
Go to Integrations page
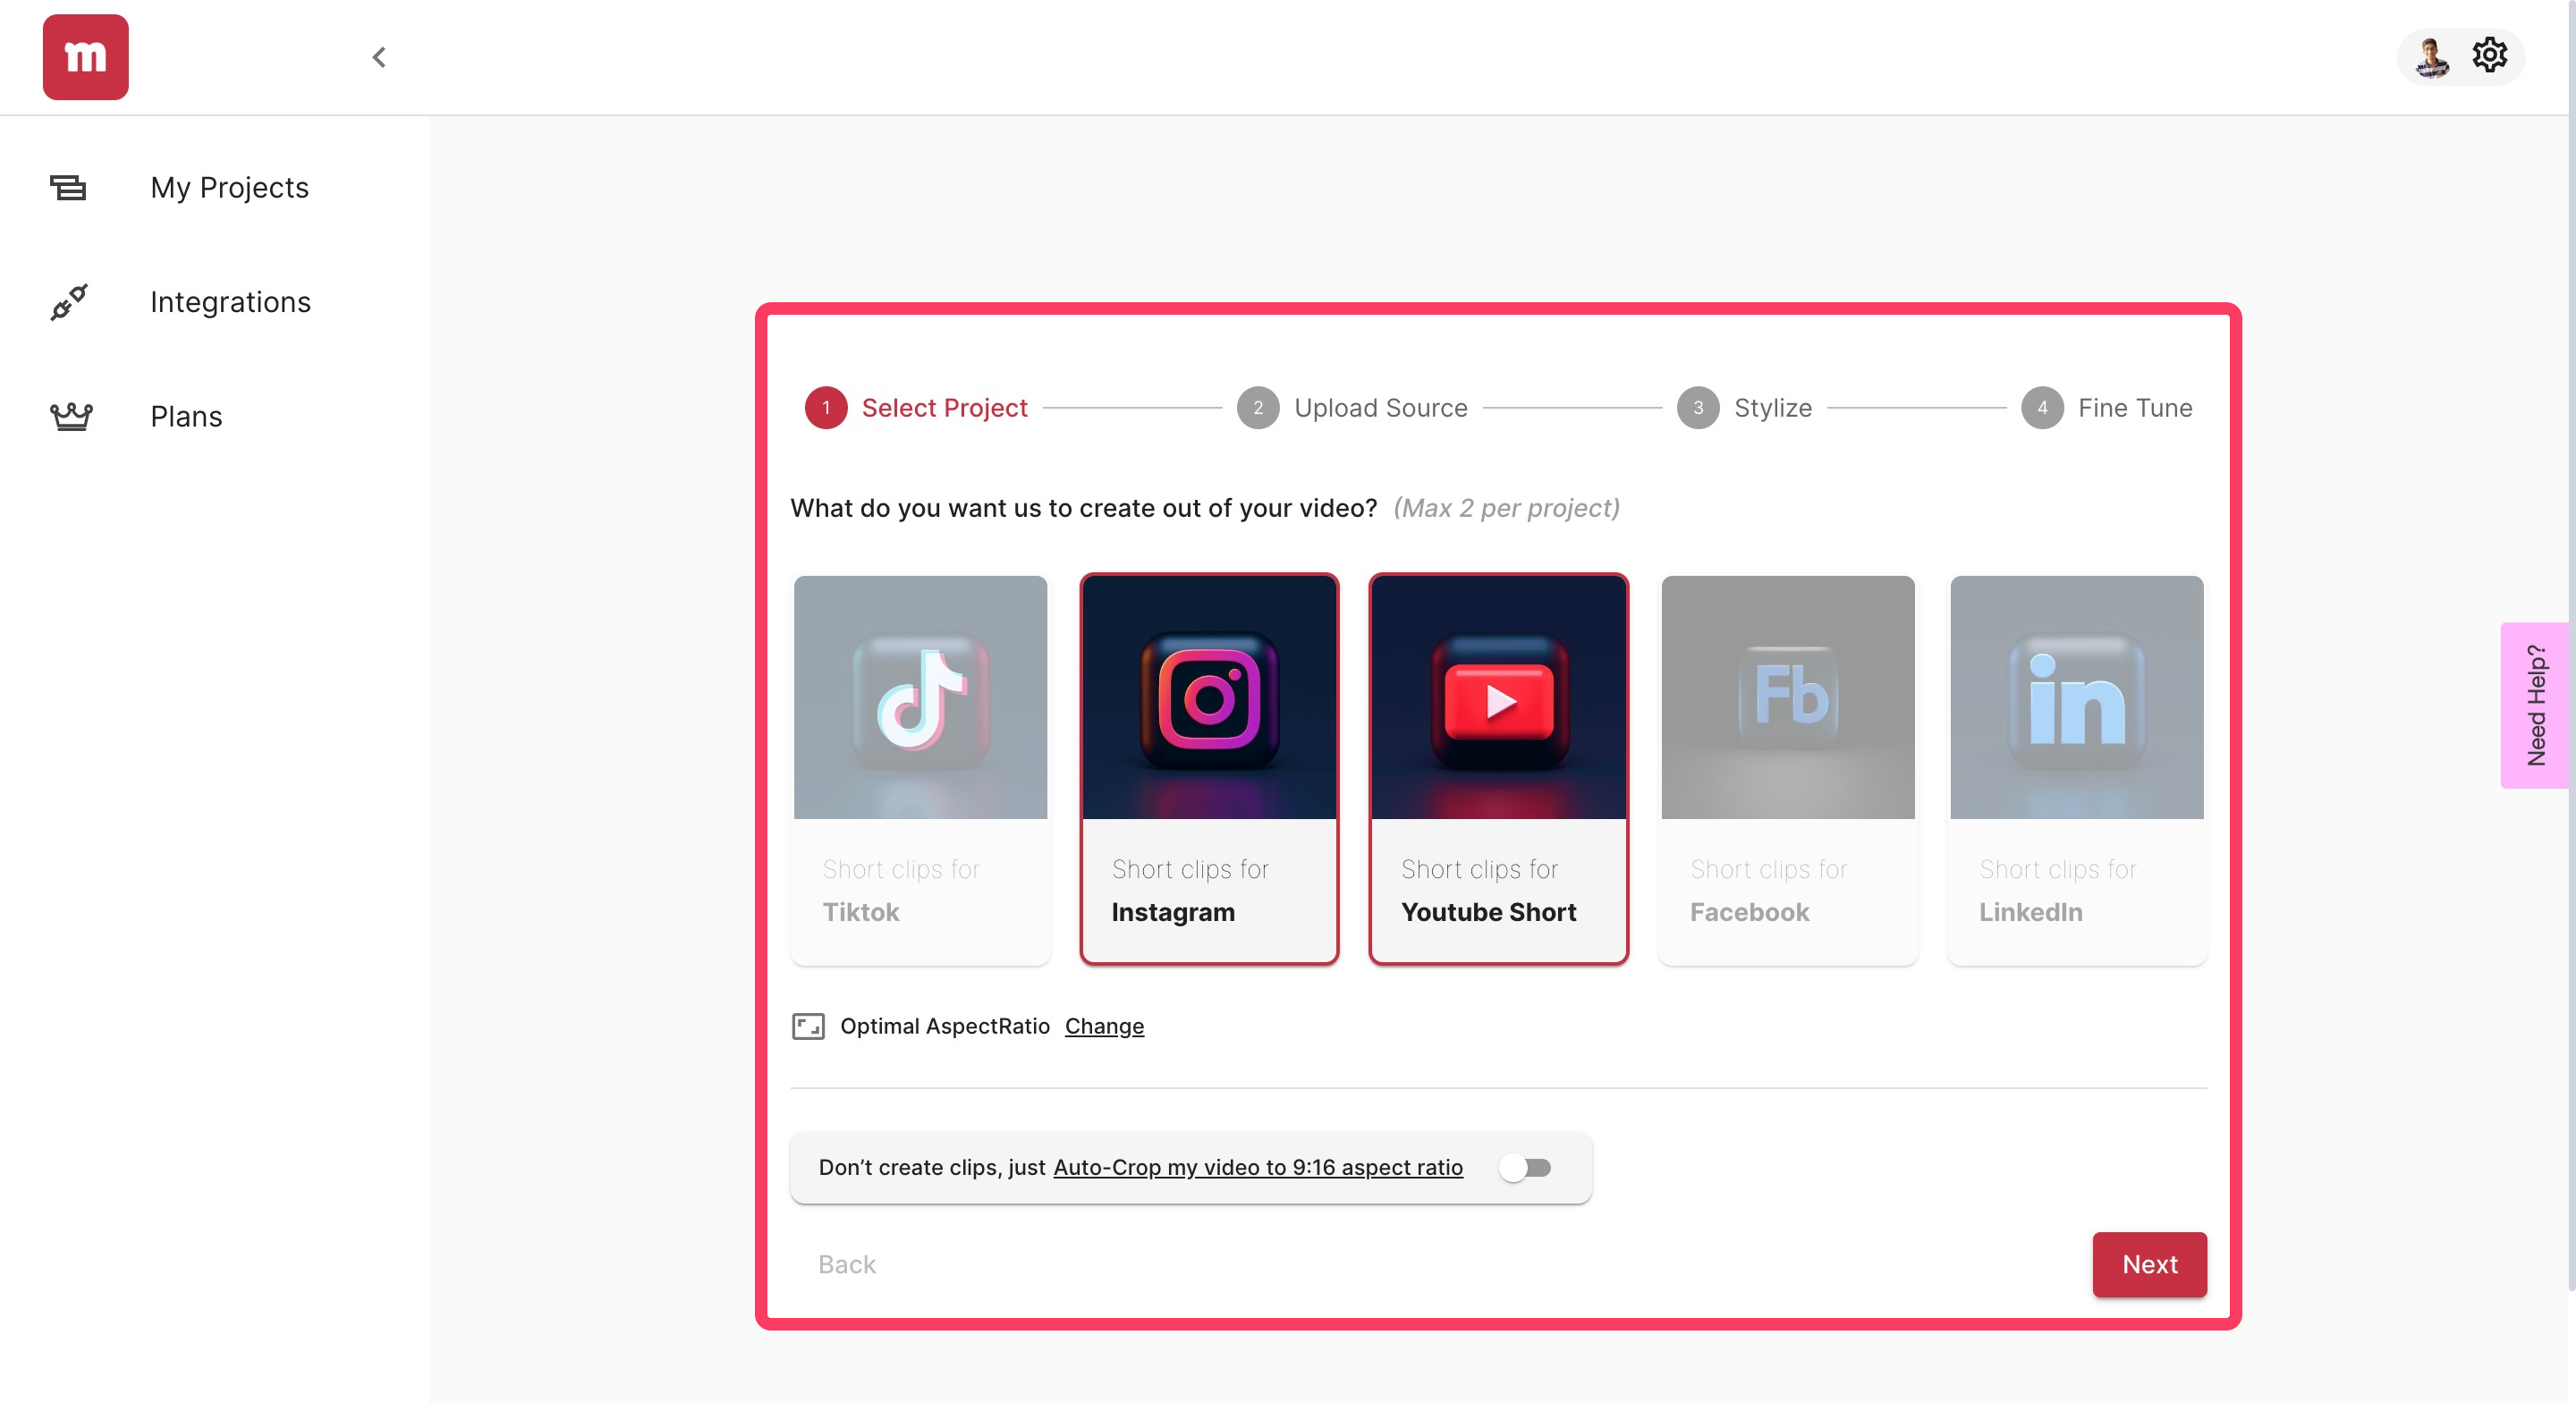point(230,302)
